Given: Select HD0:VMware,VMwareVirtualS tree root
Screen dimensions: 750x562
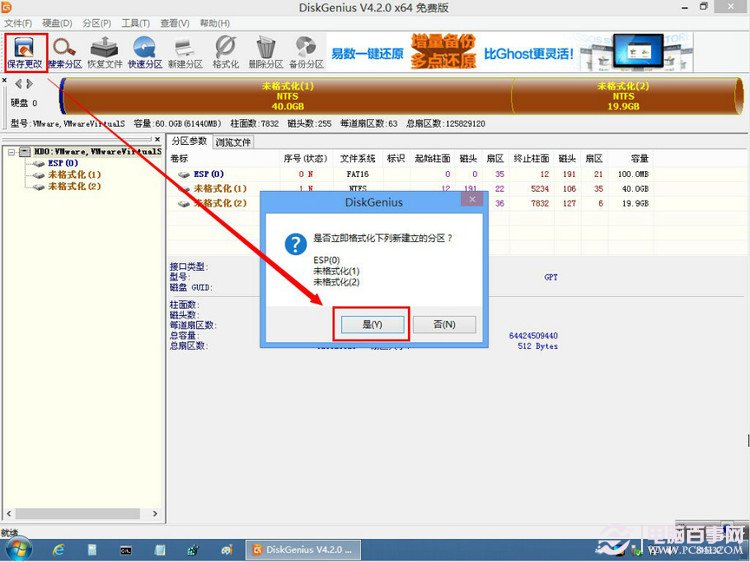Looking at the screenshot, I should [98, 152].
